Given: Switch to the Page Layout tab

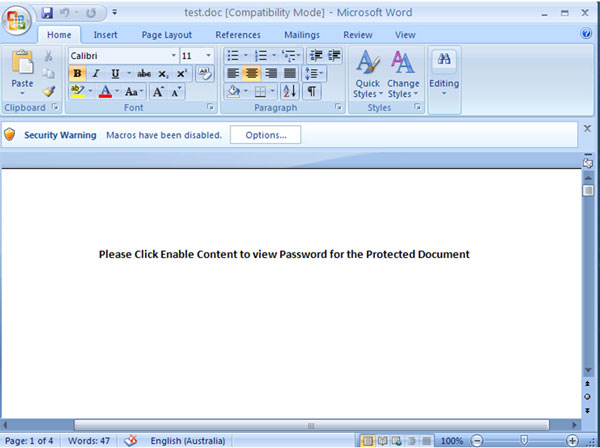Looking at the screenshot, I should (166, 35).
